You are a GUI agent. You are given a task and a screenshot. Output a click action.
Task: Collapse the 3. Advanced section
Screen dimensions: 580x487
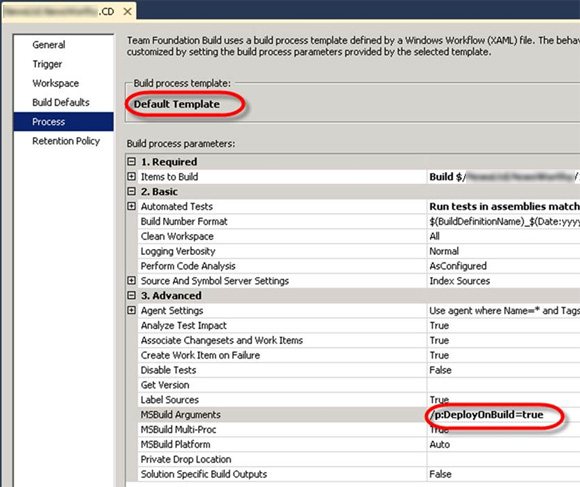click(x=131, y=295)
